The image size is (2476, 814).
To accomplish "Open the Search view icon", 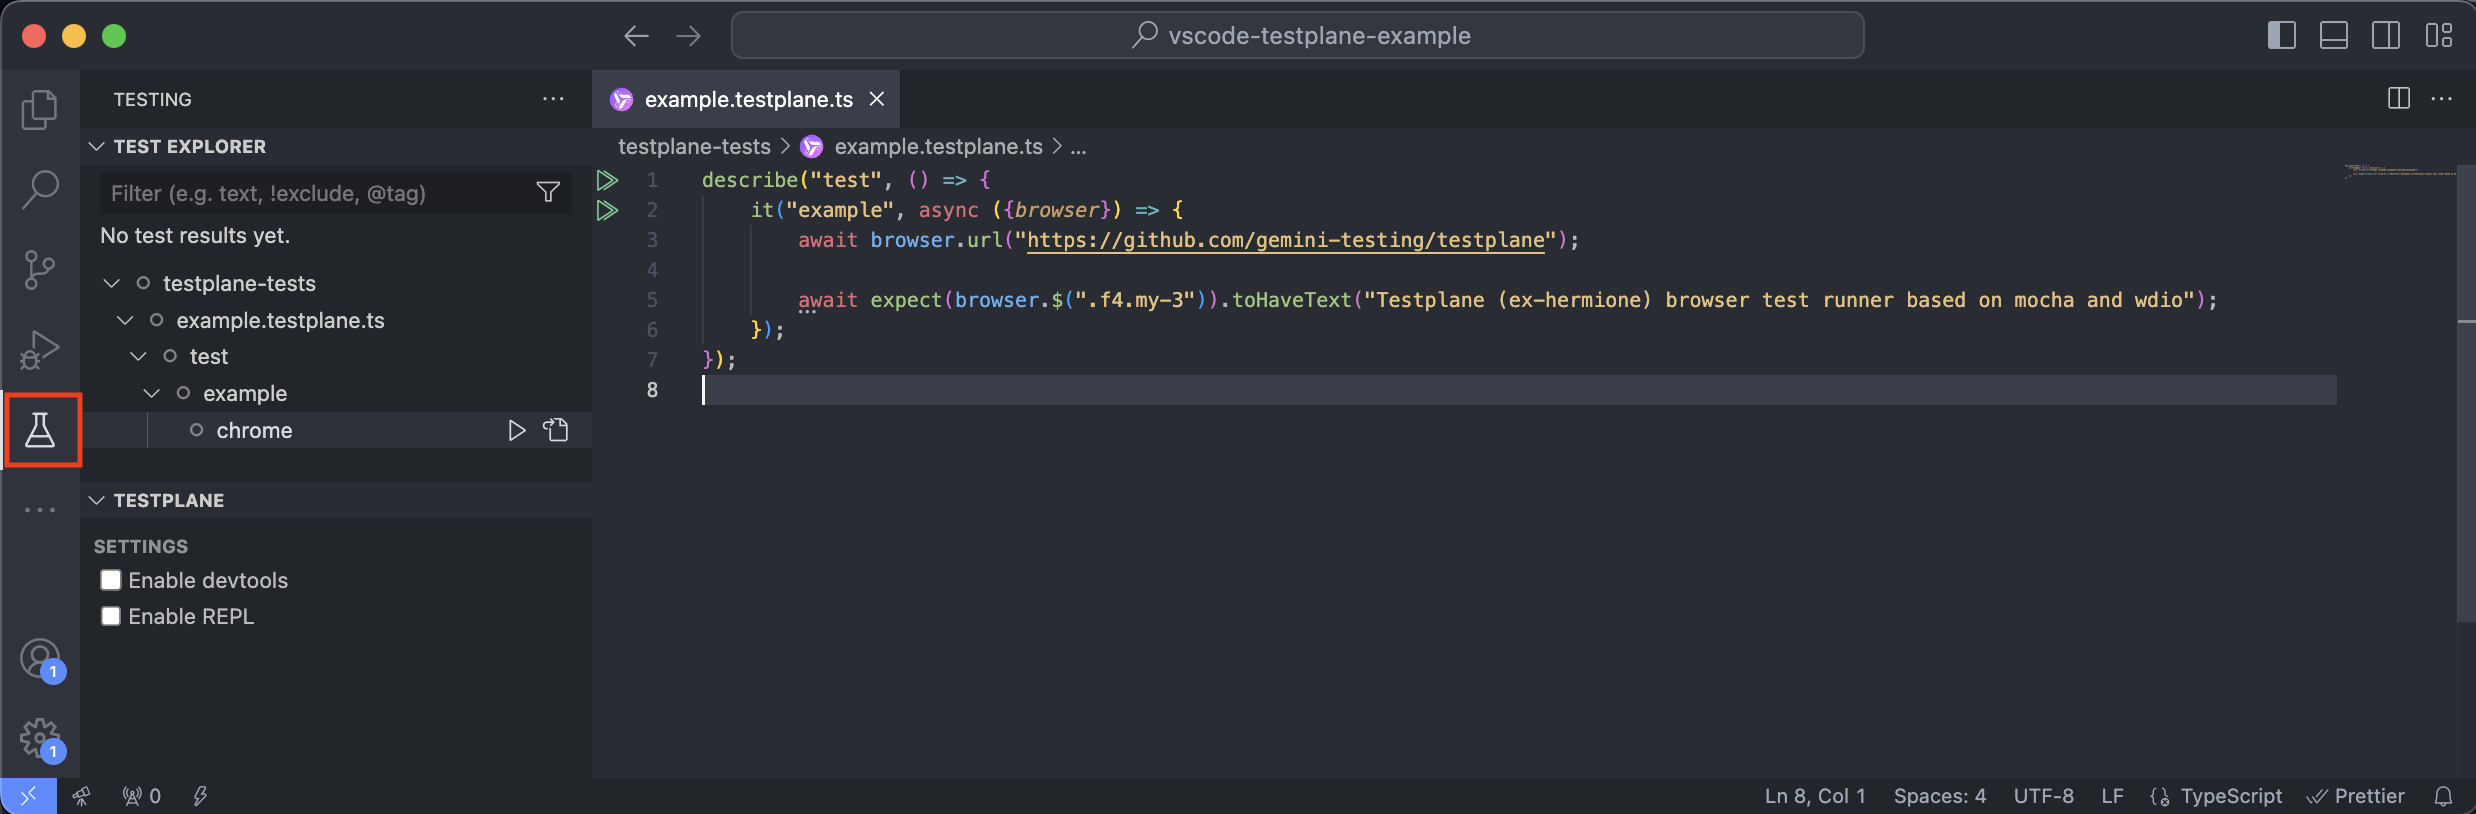I will point(40,189).
